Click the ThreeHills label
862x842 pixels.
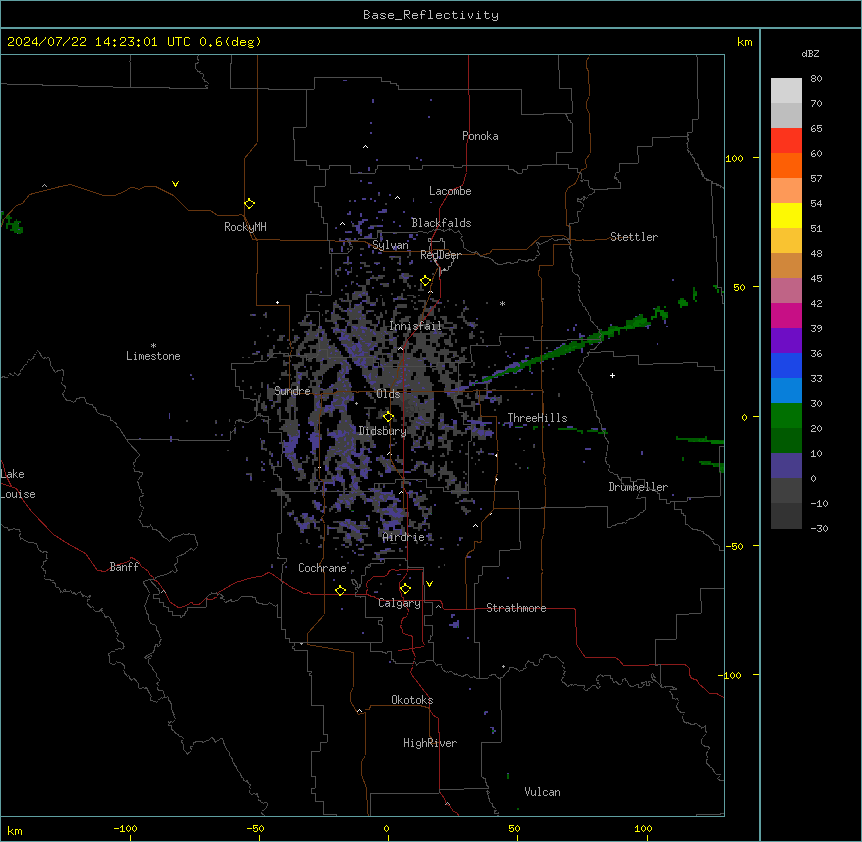(x=537, y=418)
